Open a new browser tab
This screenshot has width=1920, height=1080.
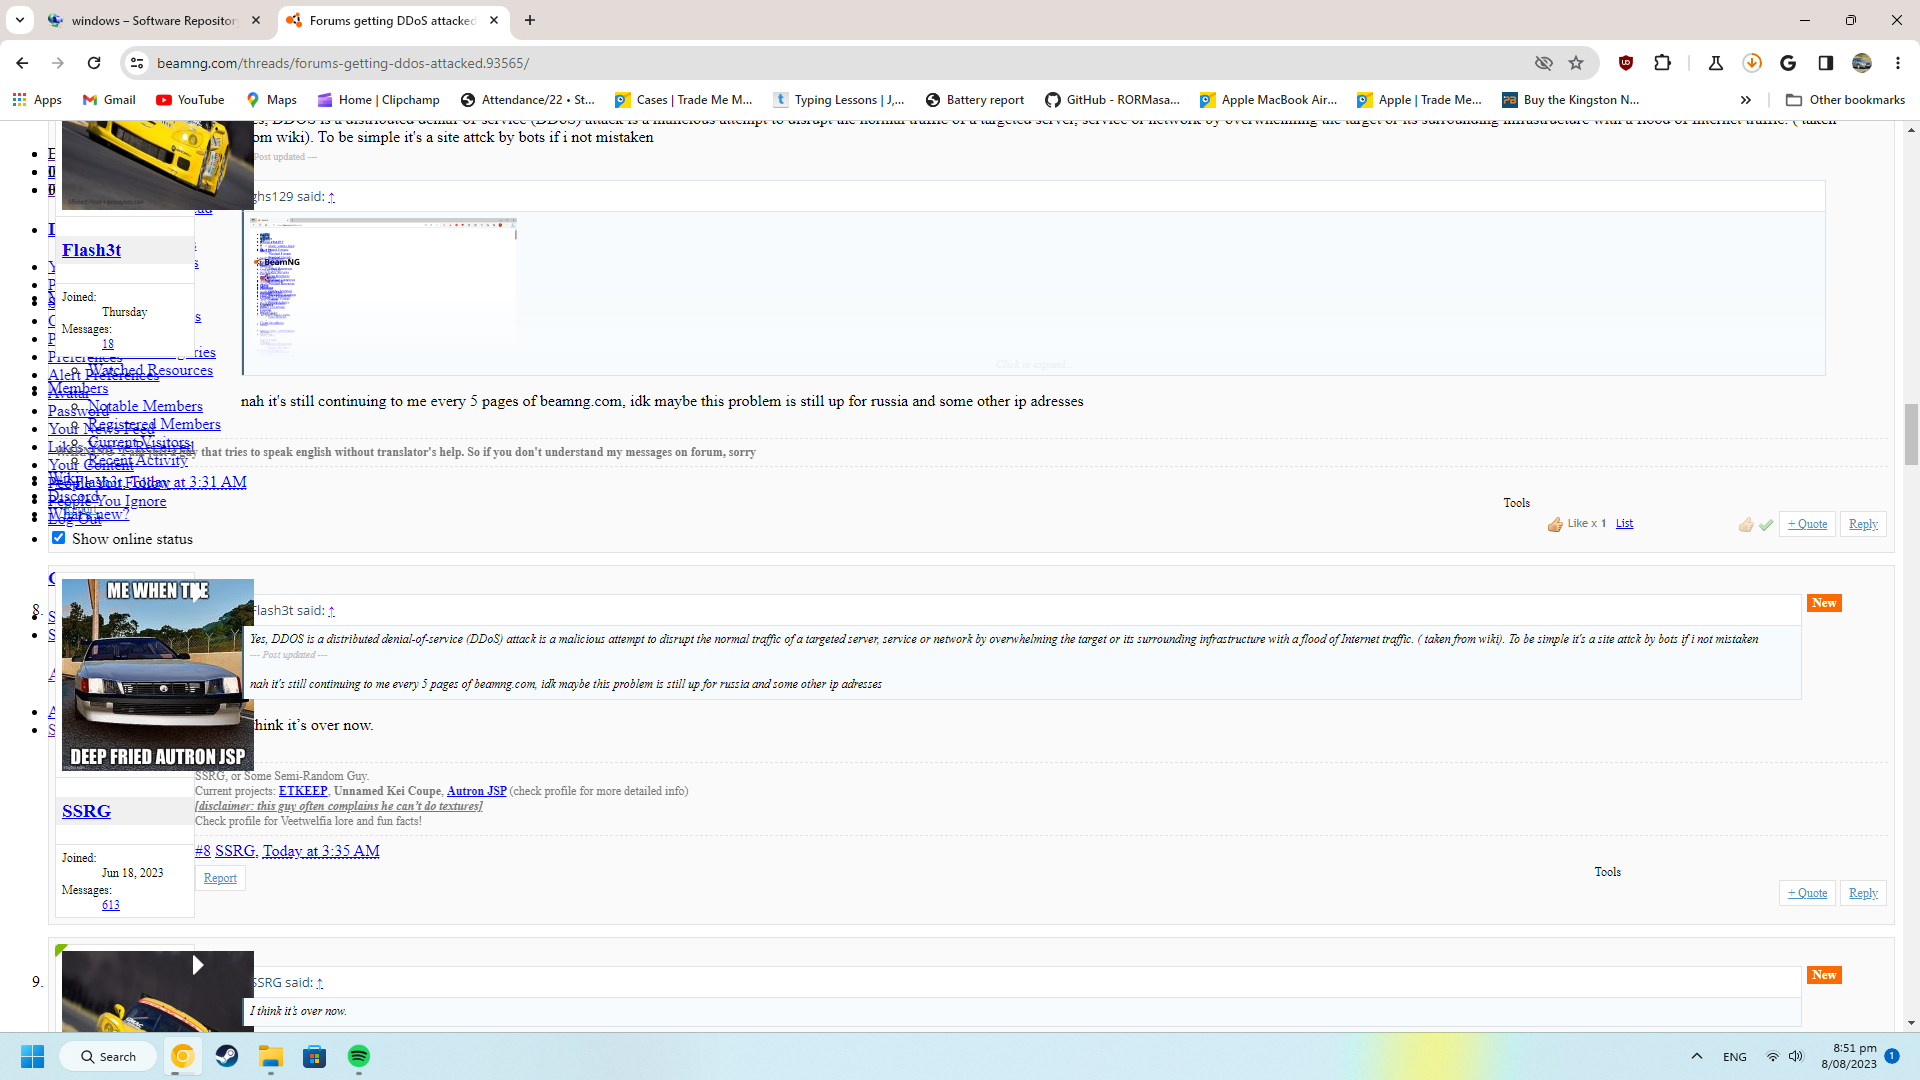[x=530, y=20]
